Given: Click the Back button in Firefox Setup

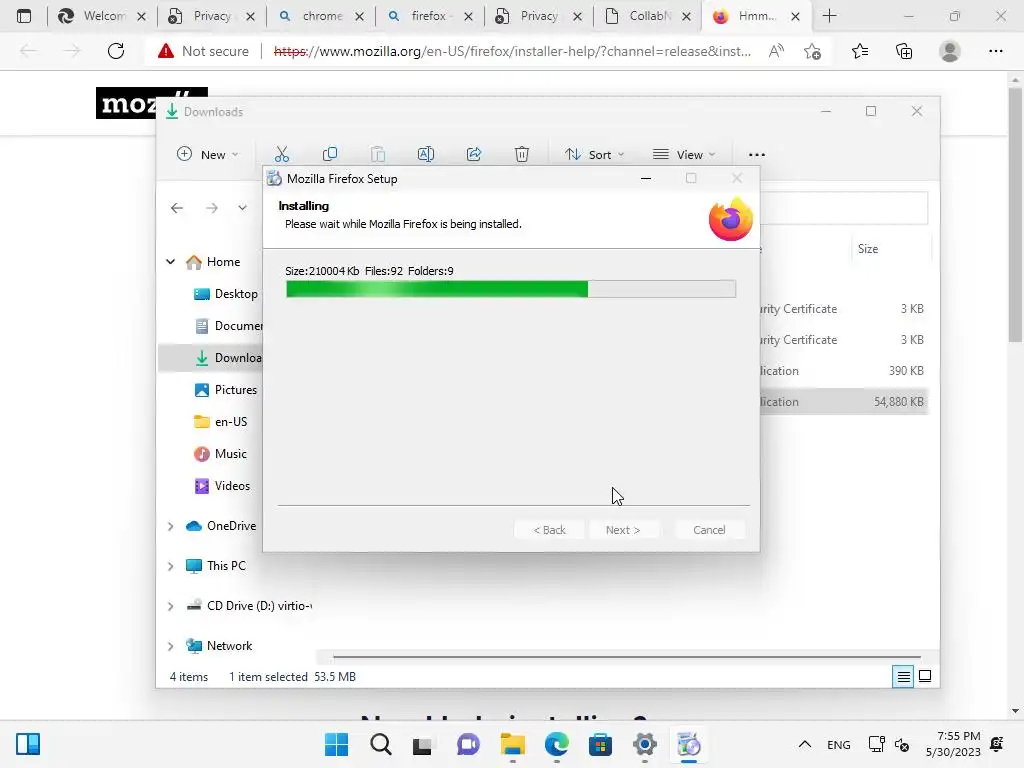Looking at the screenshot, I should tap(549, 530).
